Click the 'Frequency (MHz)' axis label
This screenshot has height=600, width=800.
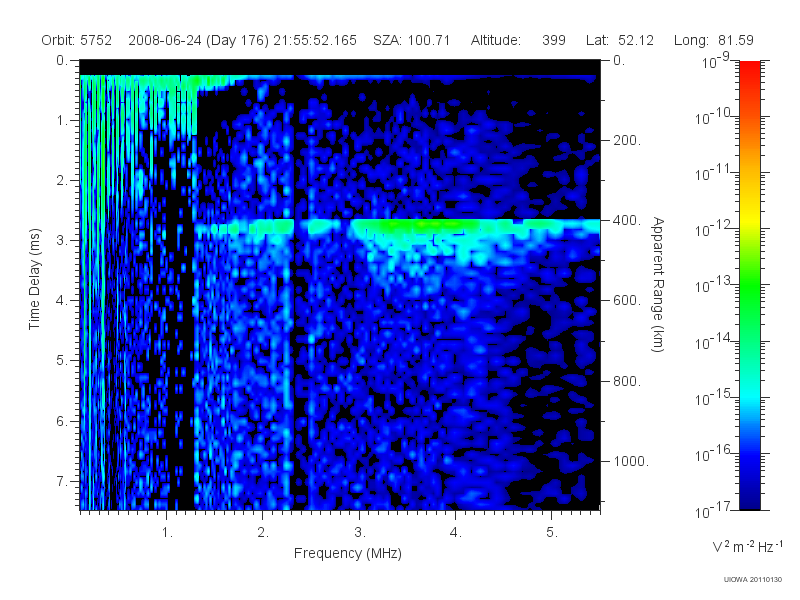click(348, 553)
